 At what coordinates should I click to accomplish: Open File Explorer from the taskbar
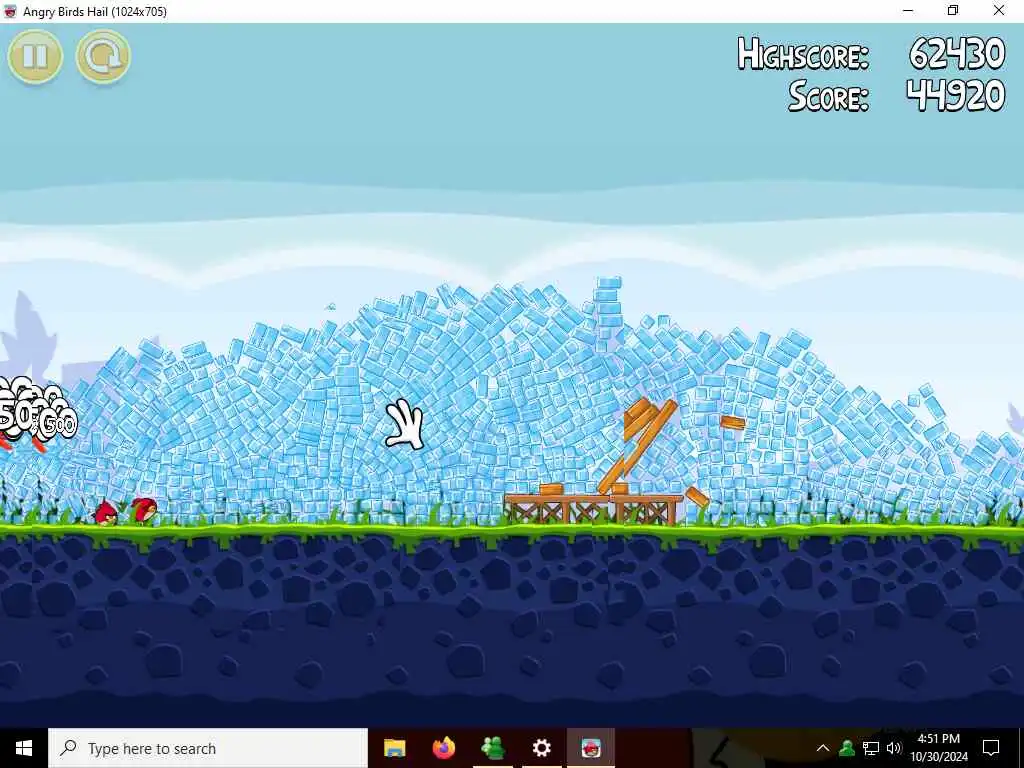pos(394,748)
